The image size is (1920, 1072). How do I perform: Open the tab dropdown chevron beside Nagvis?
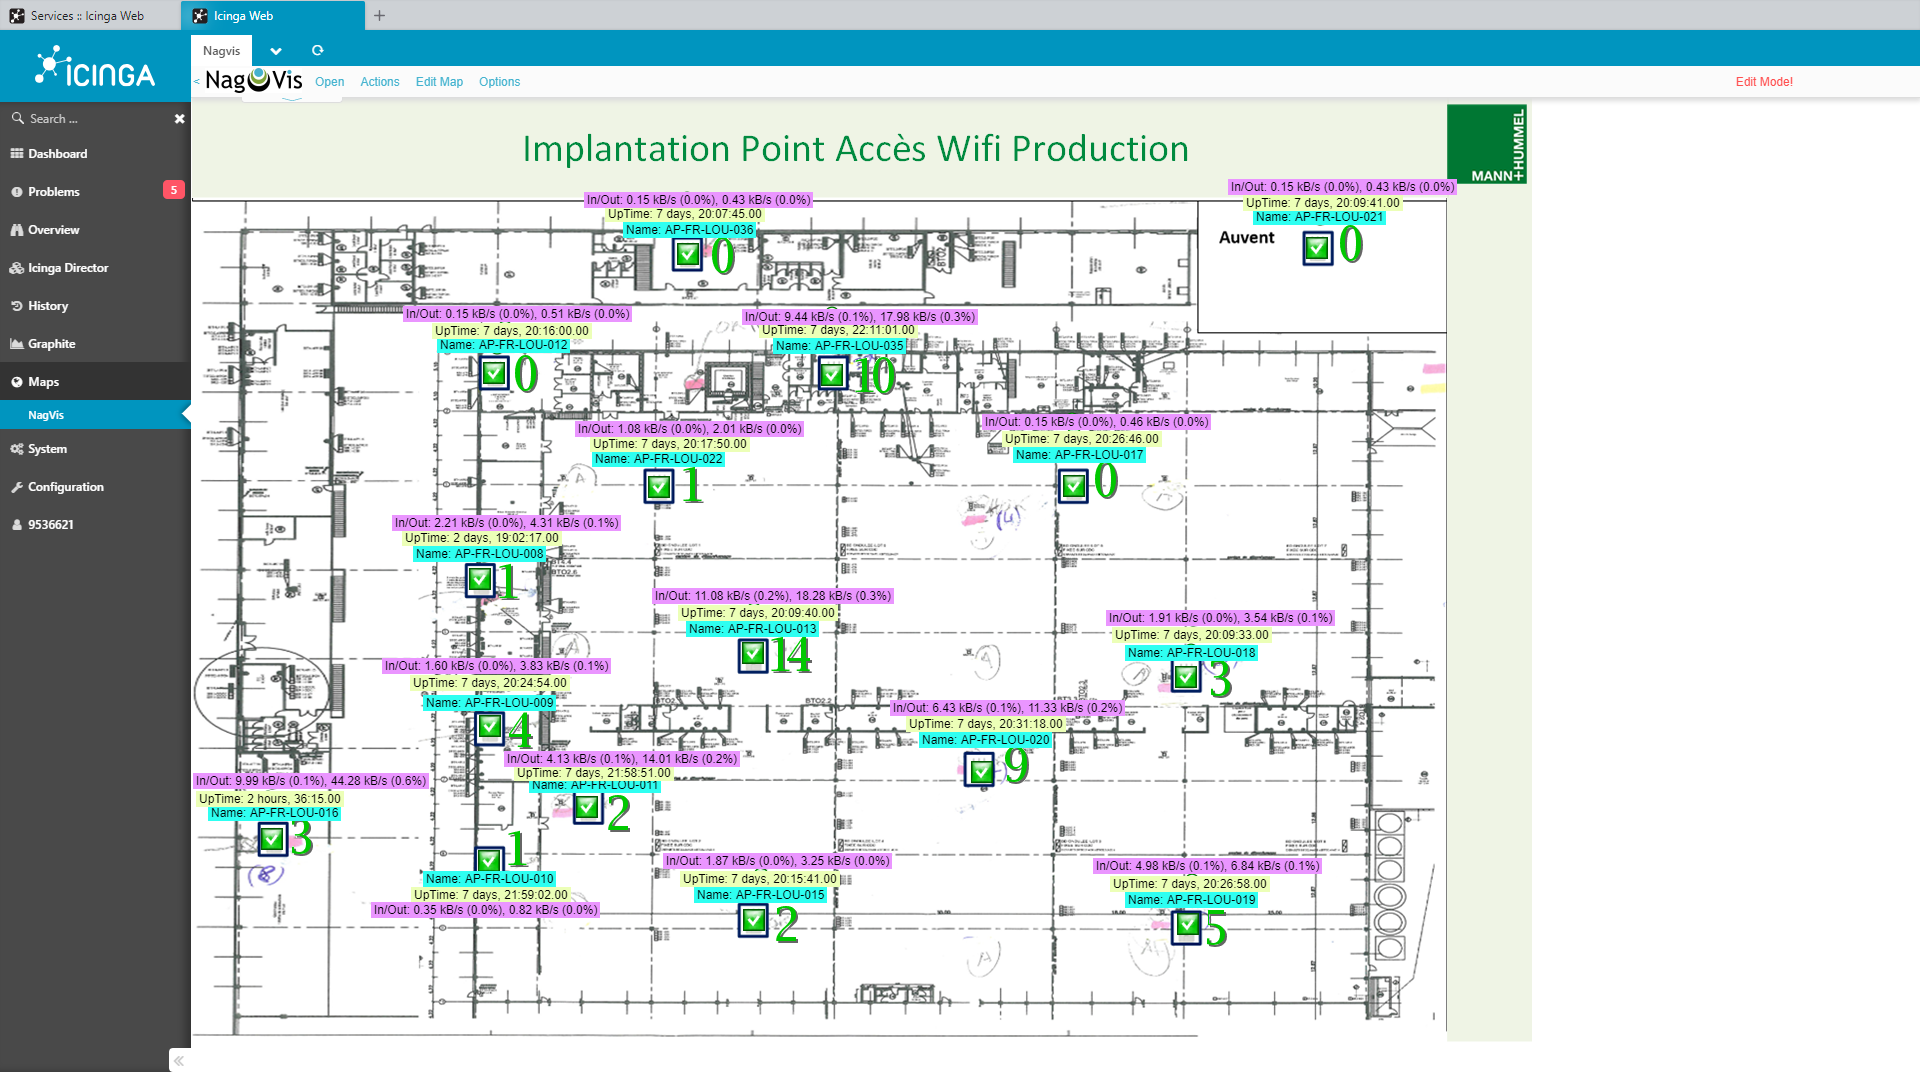click(x=276, y=51)
